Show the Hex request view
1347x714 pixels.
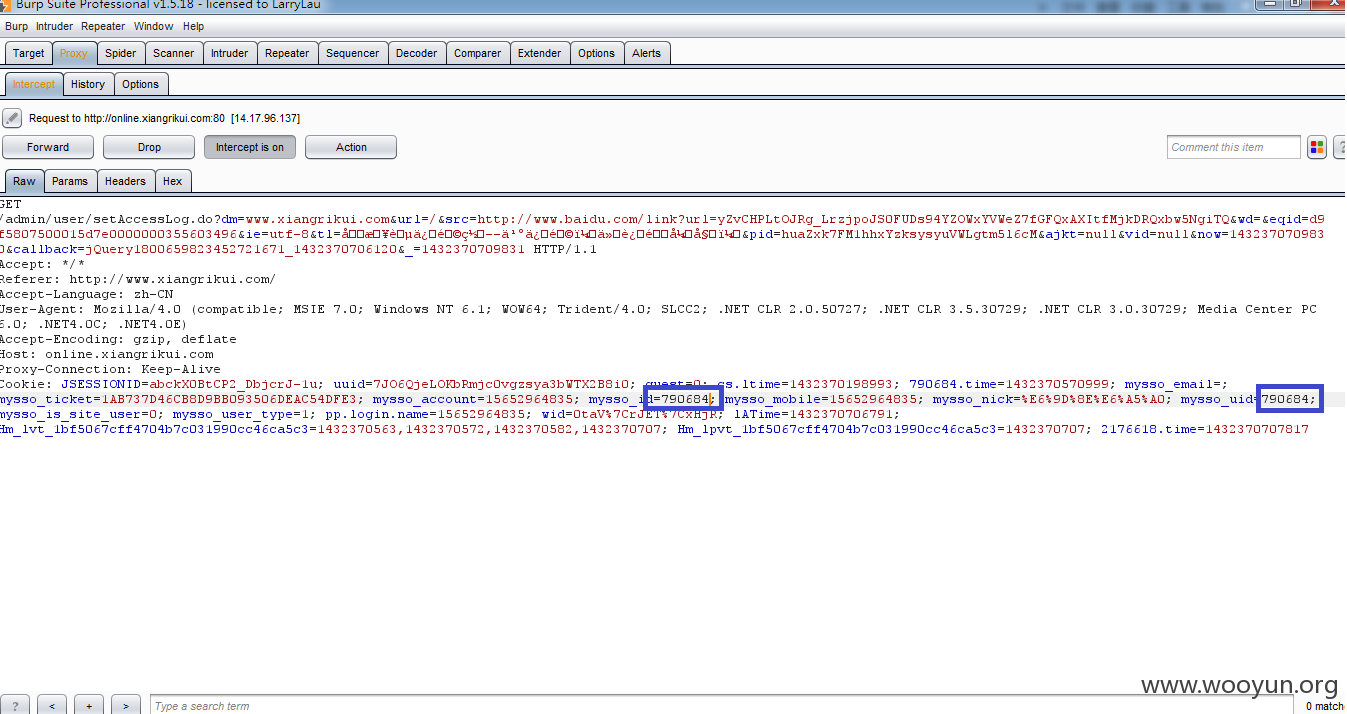[173, 181]
